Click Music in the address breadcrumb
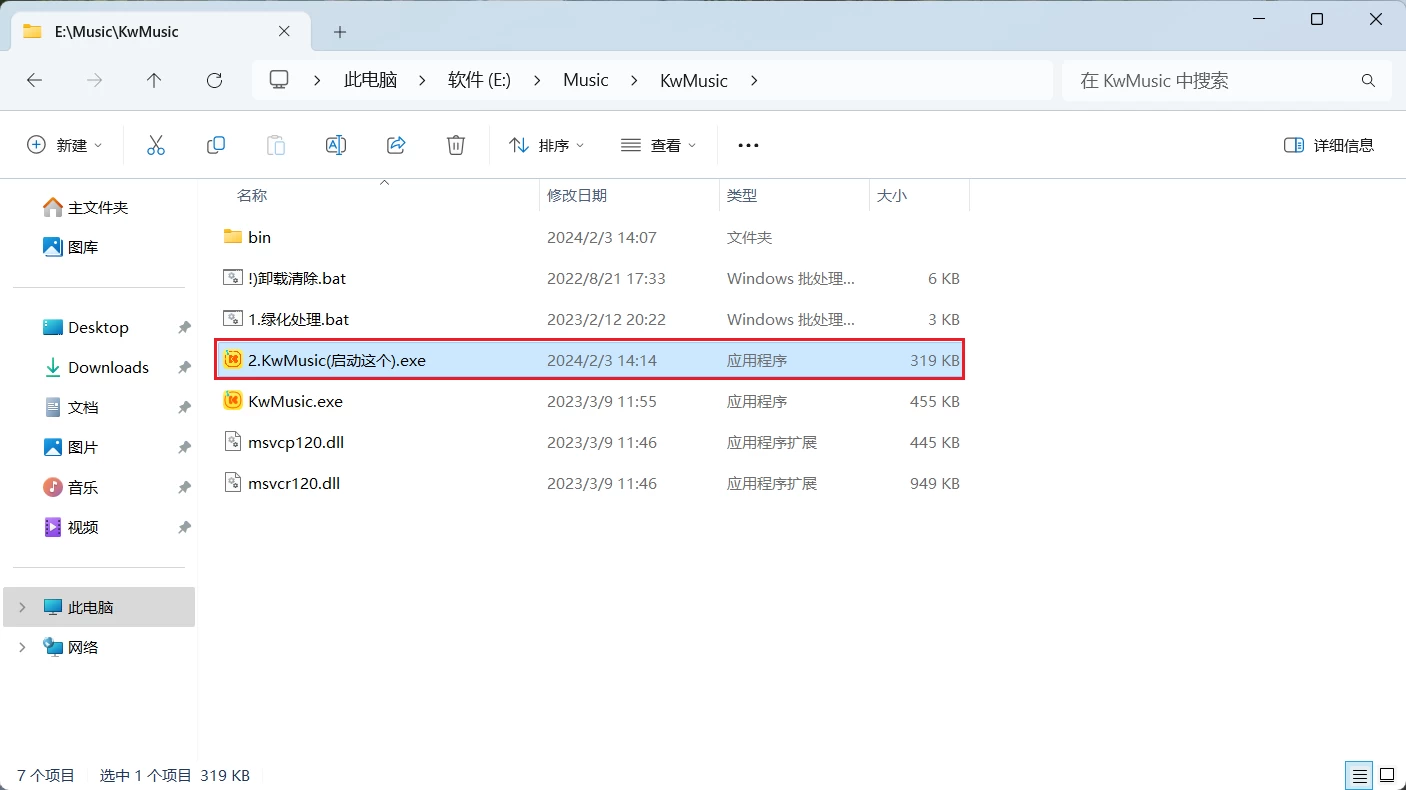This screenshot has height=790, width=1406. click(x=585, y=80)
